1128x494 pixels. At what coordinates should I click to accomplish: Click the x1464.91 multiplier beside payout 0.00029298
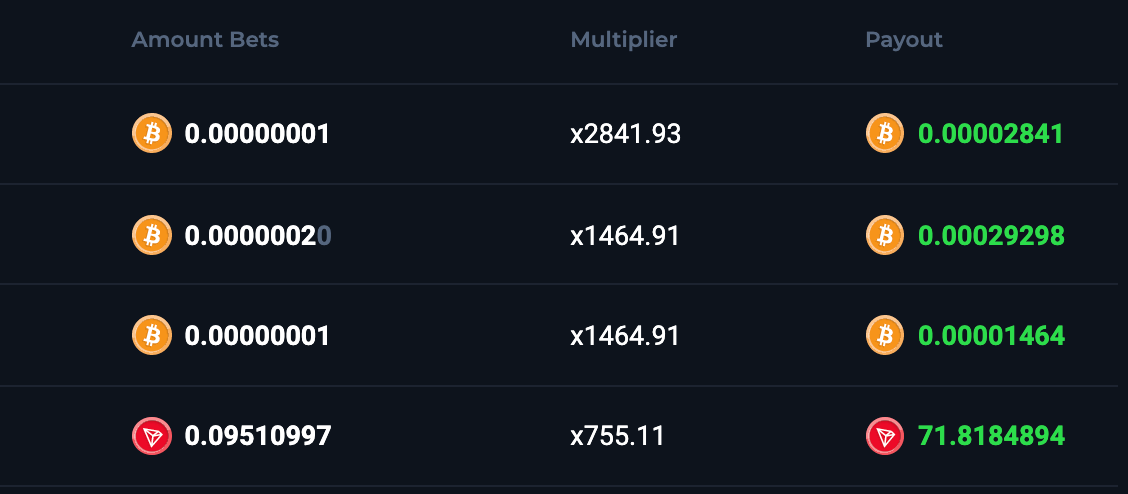[x=625, y=236]
